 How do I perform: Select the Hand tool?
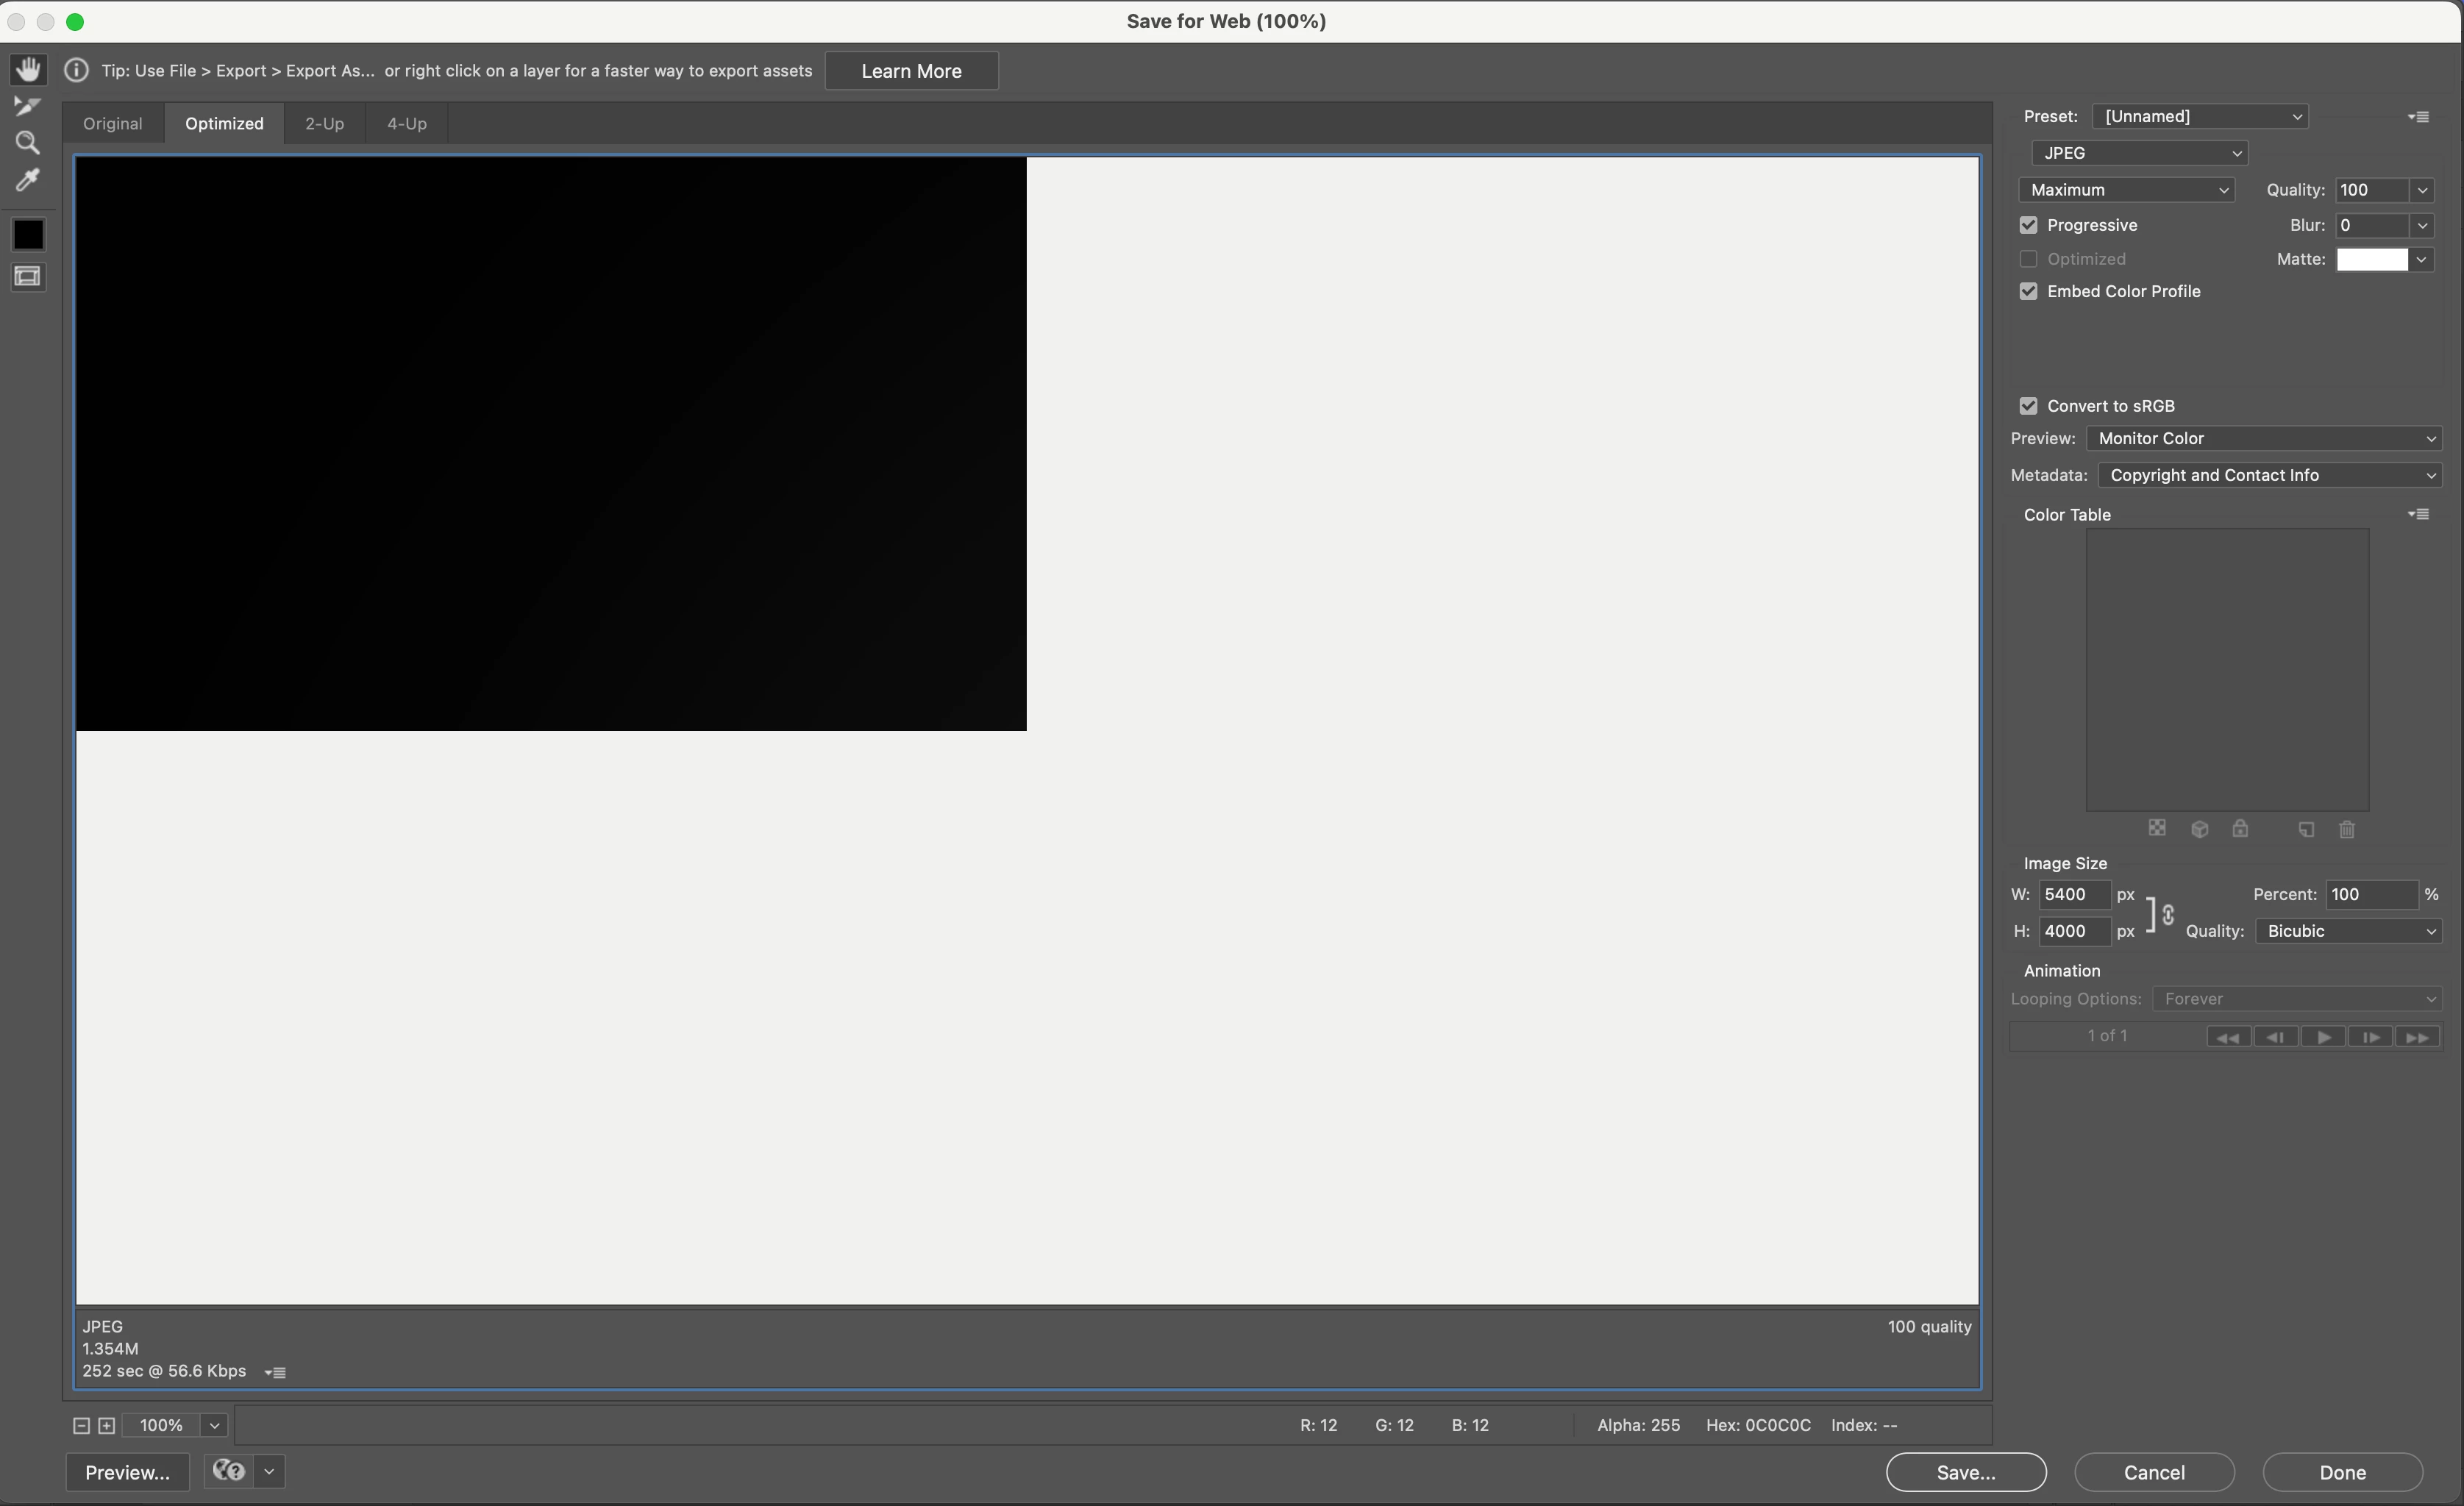coord(28,69)
